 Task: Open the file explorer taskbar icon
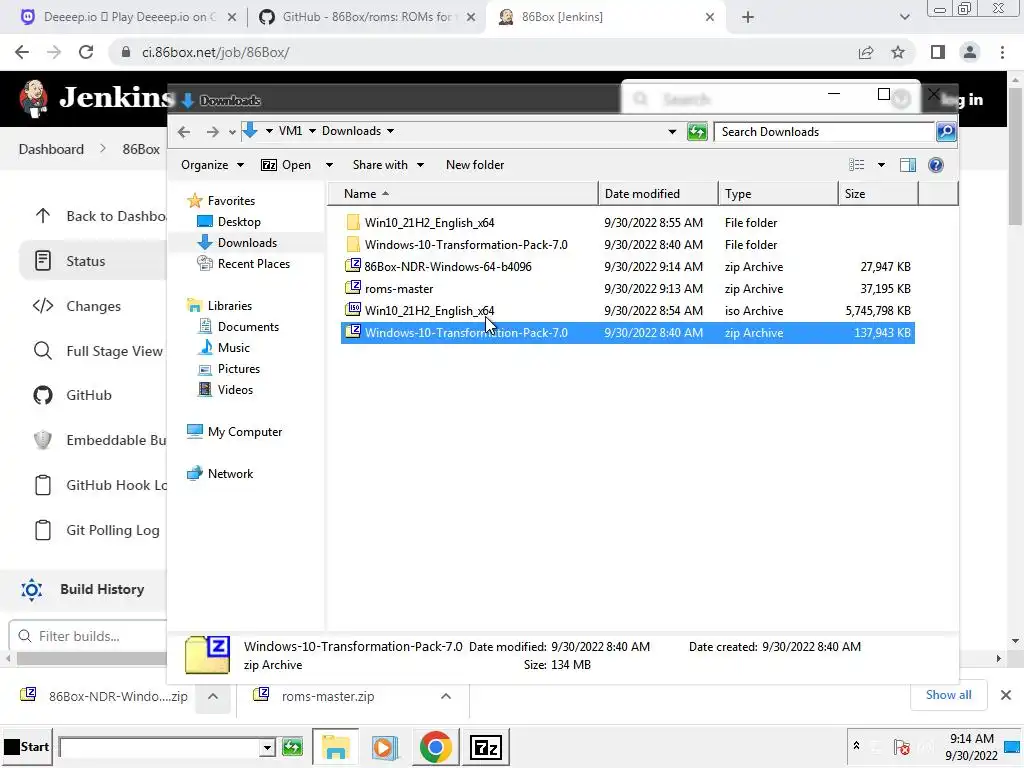click(x=336, y=746)
